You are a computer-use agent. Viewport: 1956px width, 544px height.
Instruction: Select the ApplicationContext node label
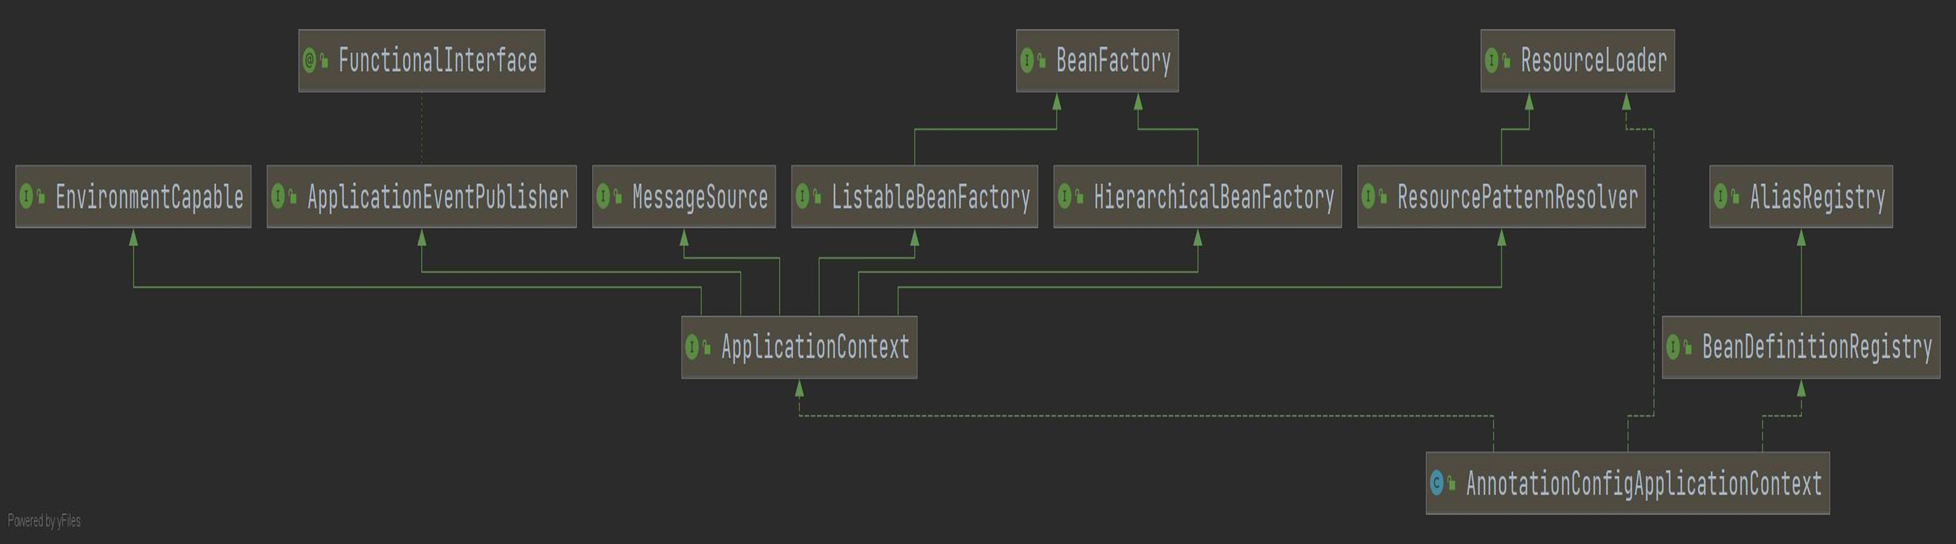click(x=815, y=348)
